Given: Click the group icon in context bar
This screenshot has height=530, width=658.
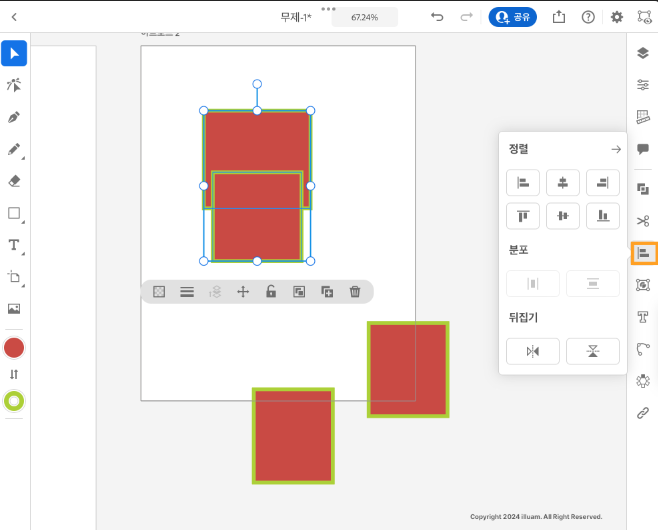Looking at the screenshot, I should 299,292.
